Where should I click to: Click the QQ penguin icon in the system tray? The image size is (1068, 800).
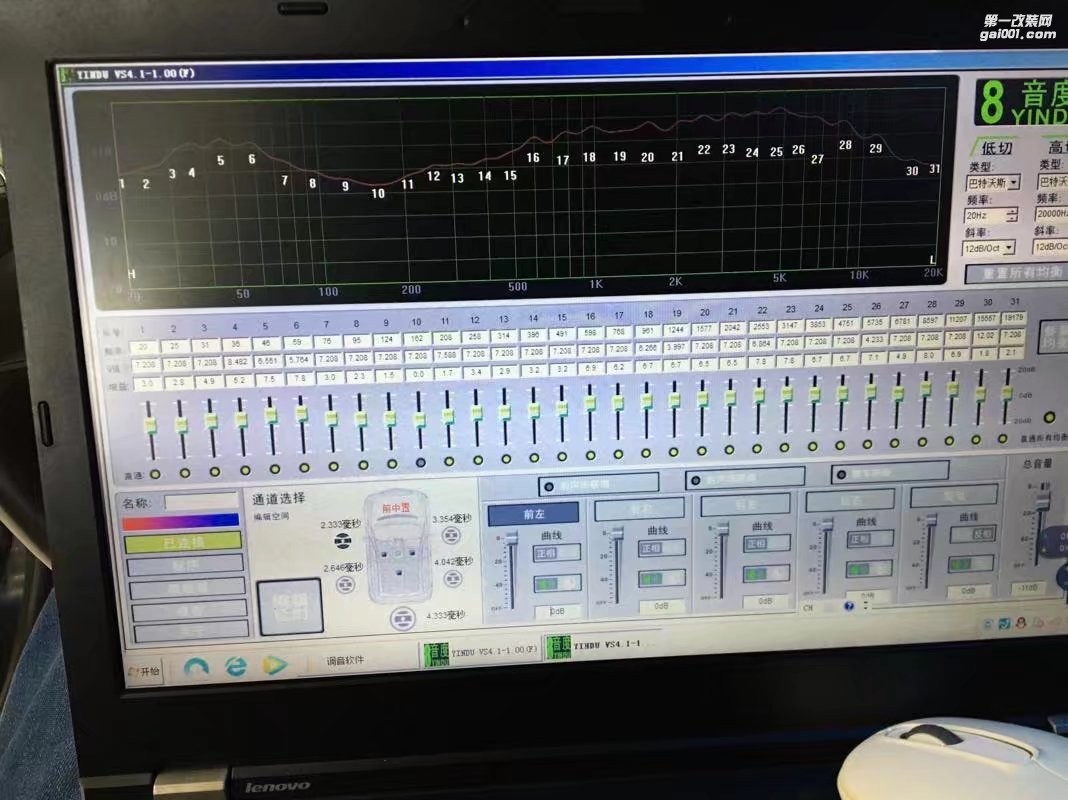(x=1020, y=625)
